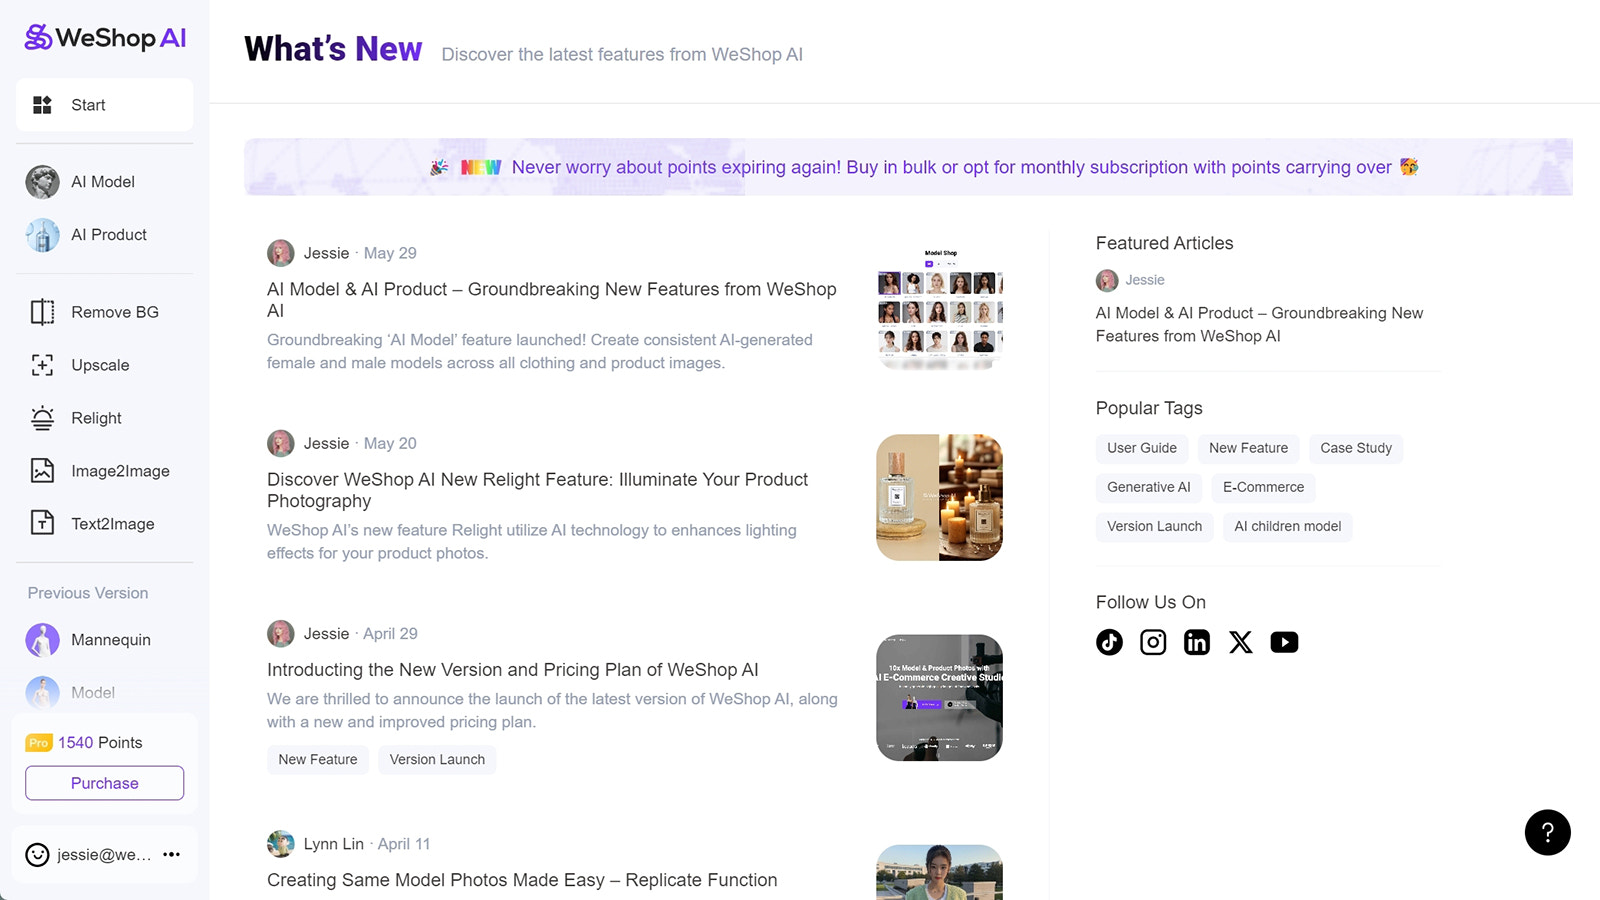
Task: Open the Mannequin icon in Previous Version
Action: pyautogui.click(x=42, y=640)
